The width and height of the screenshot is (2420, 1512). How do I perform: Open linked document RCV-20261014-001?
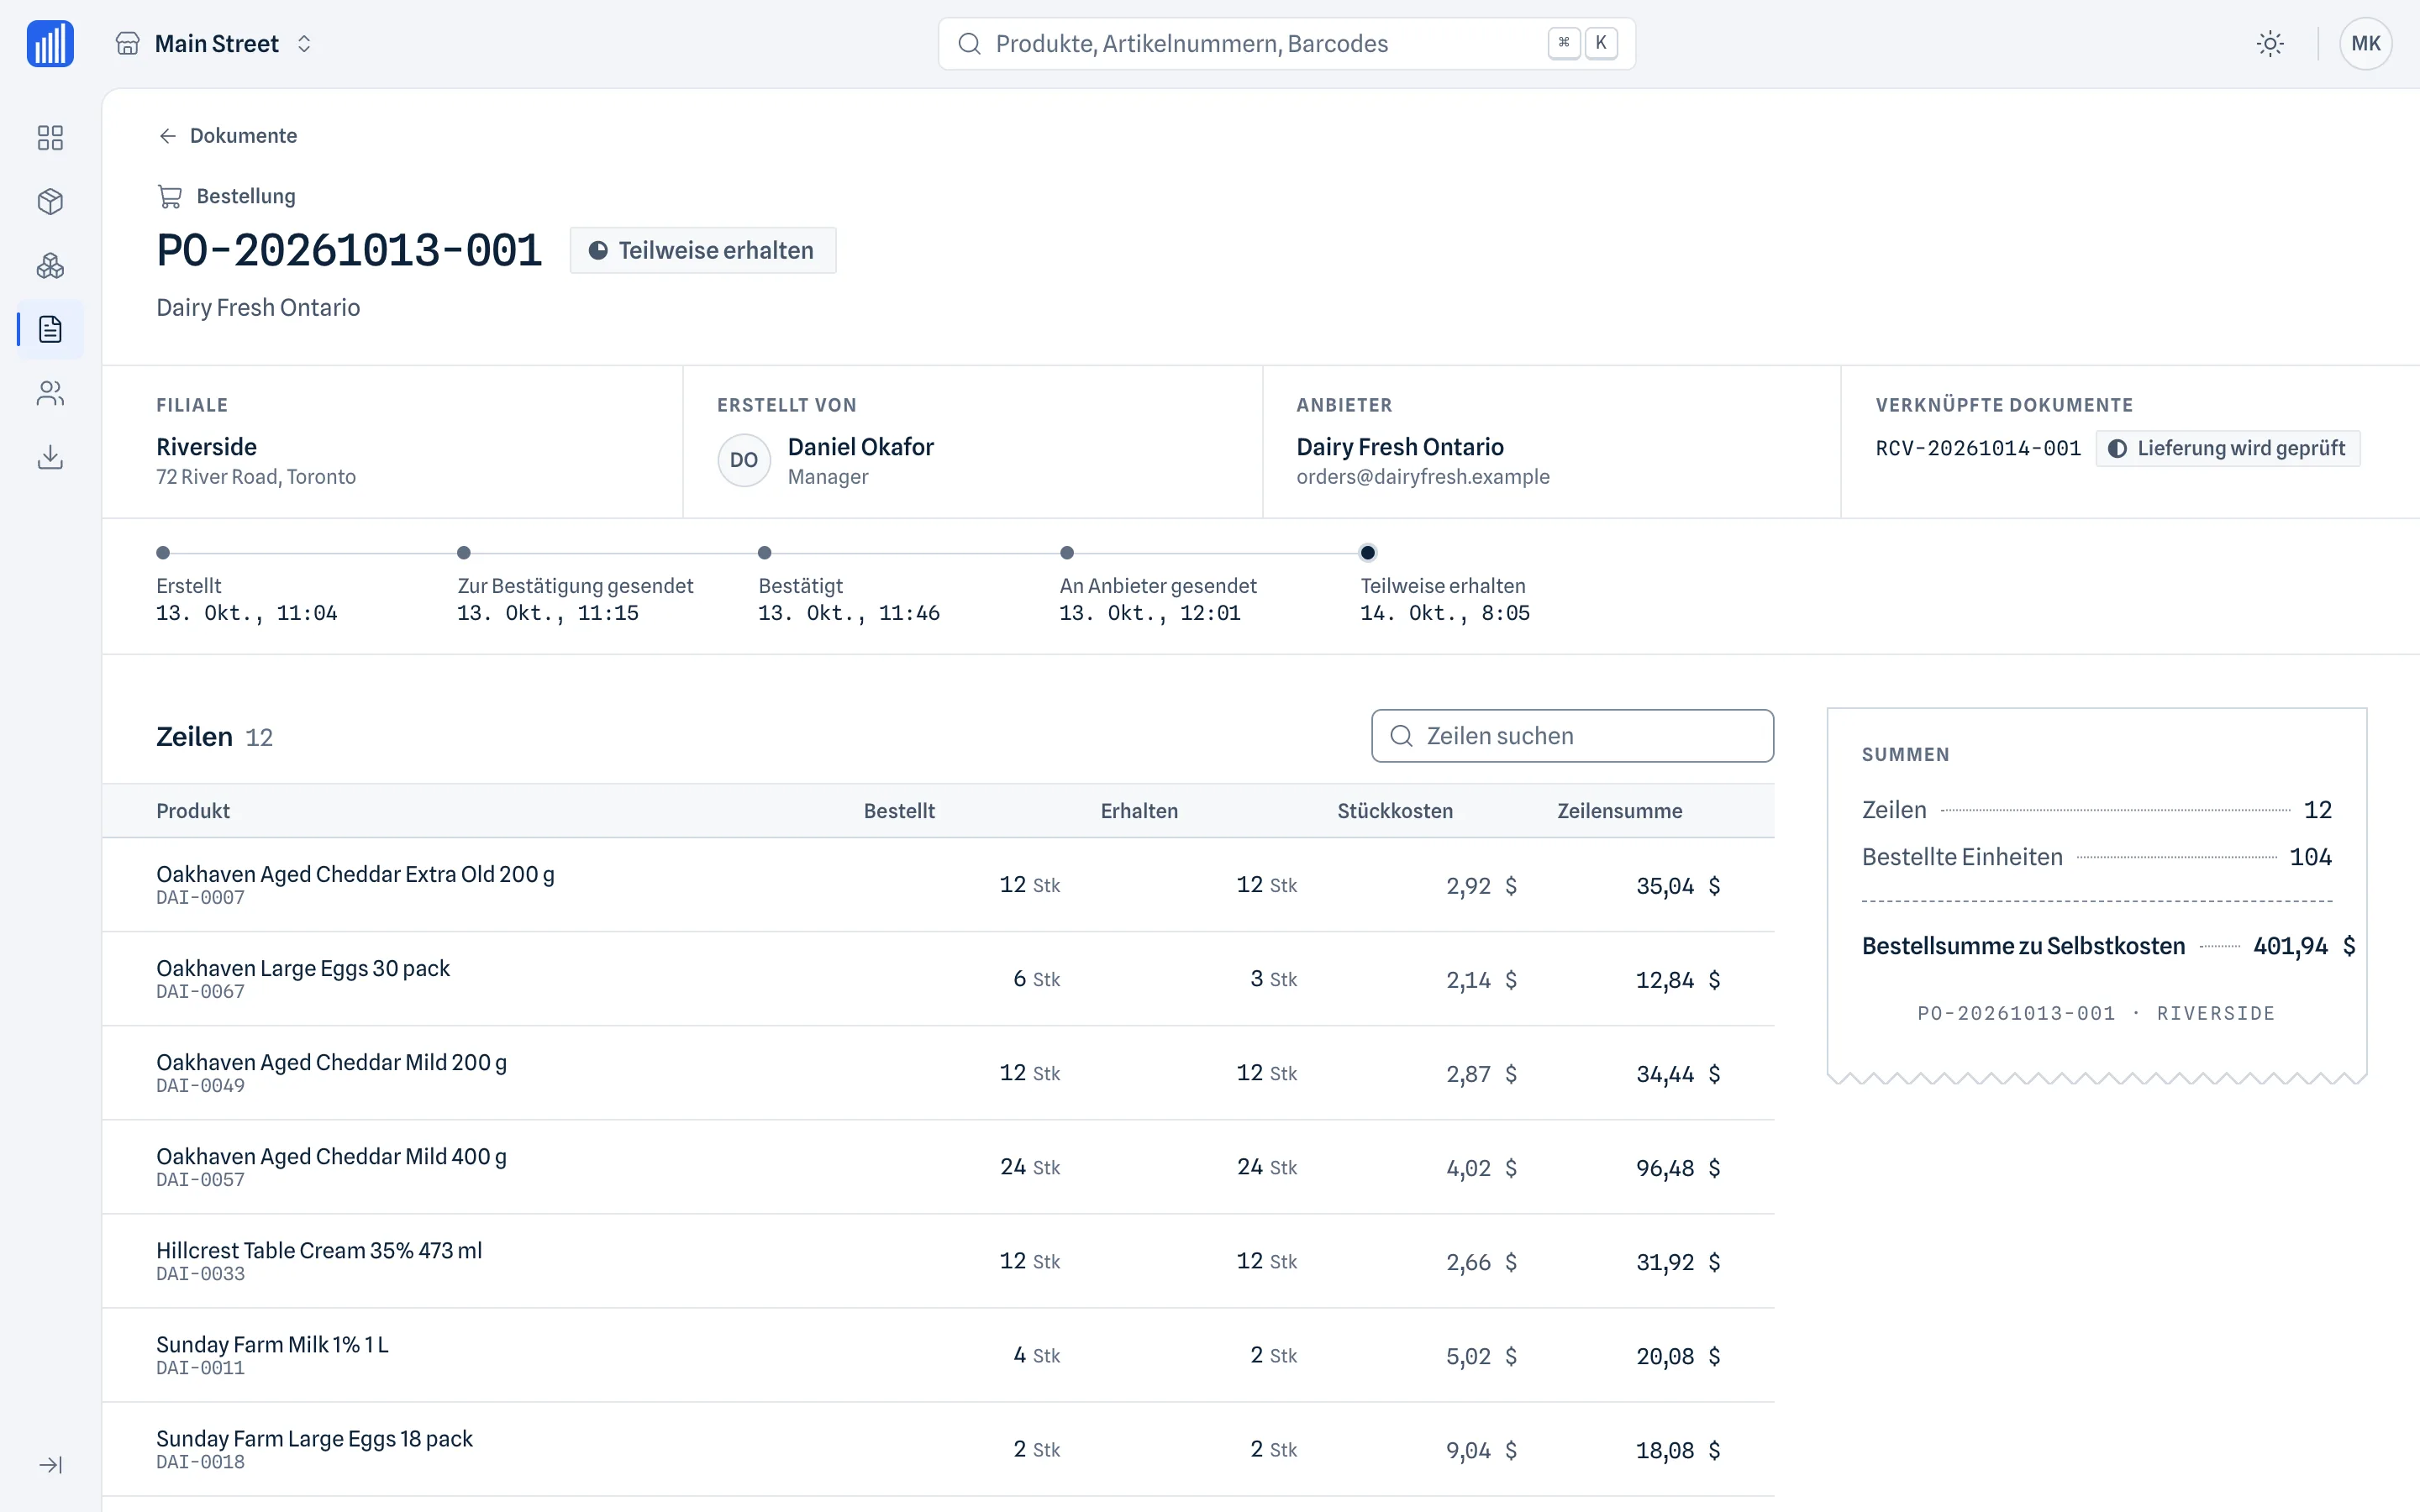(1977, 448)
